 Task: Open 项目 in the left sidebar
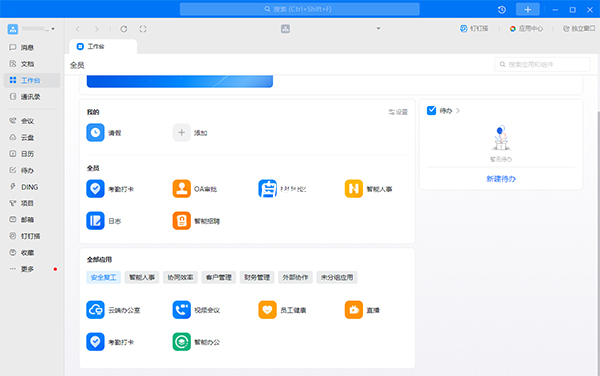point(27,203)
